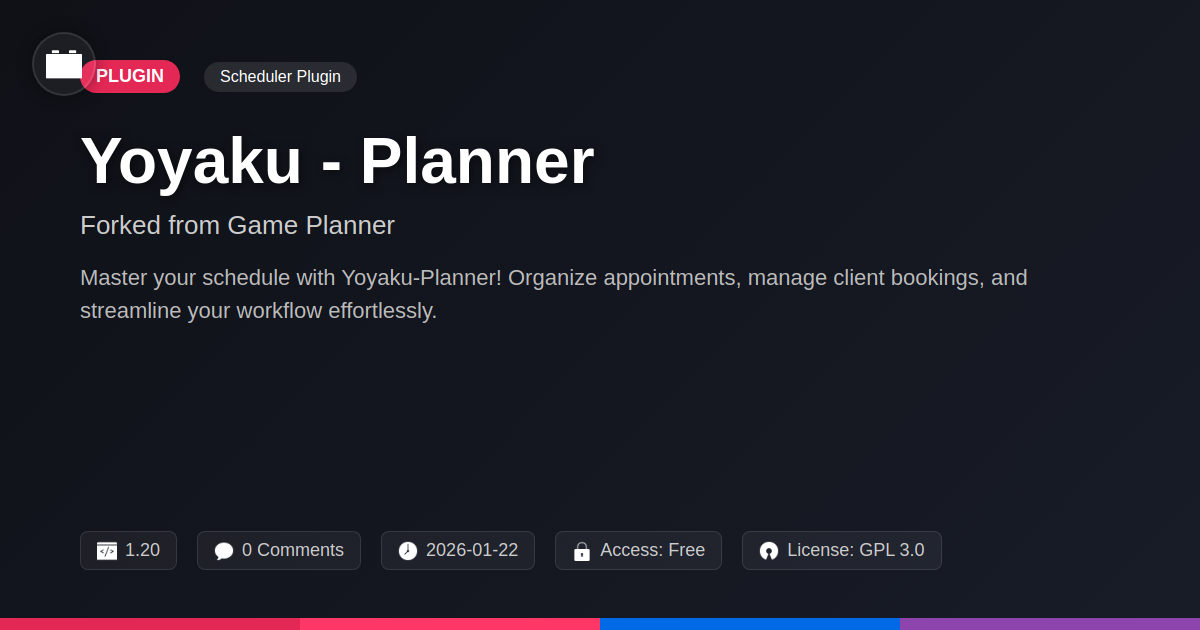Click the Forked from Game Planner subtitle
The width and height of the screenshot is (1200, 630).
pos(237,225)
